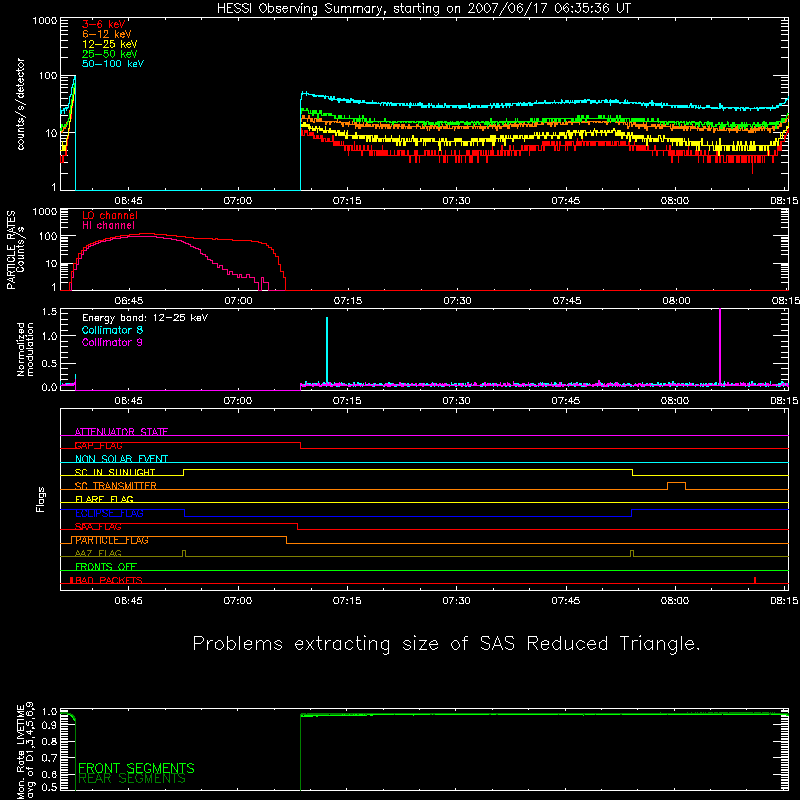Click the SAS Reduced Triangle problem message

(x=446, y=644)
